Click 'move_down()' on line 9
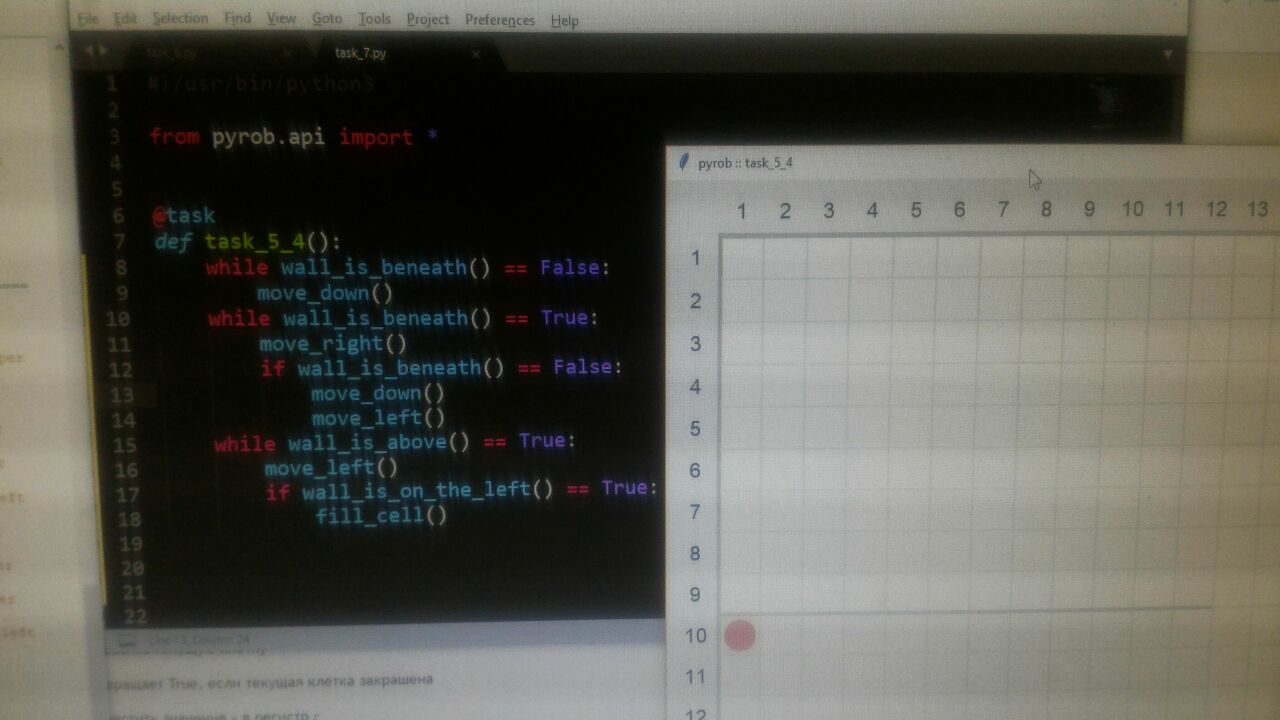1280x720 pixels. click(325, 293)
